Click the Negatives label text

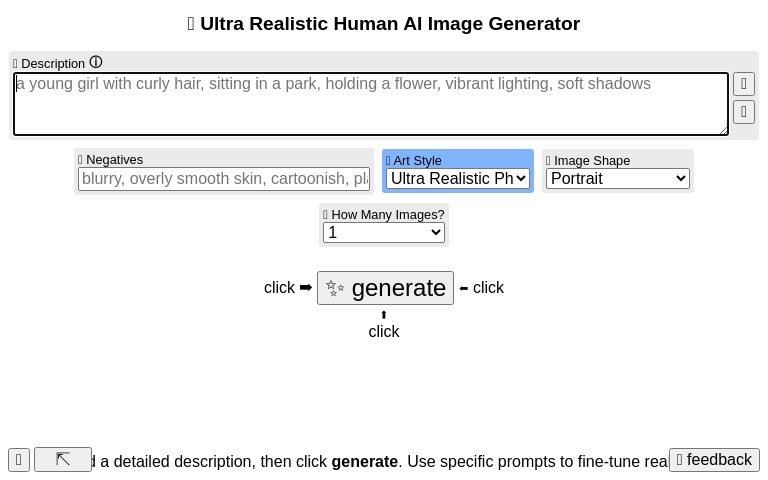[114, 159]
